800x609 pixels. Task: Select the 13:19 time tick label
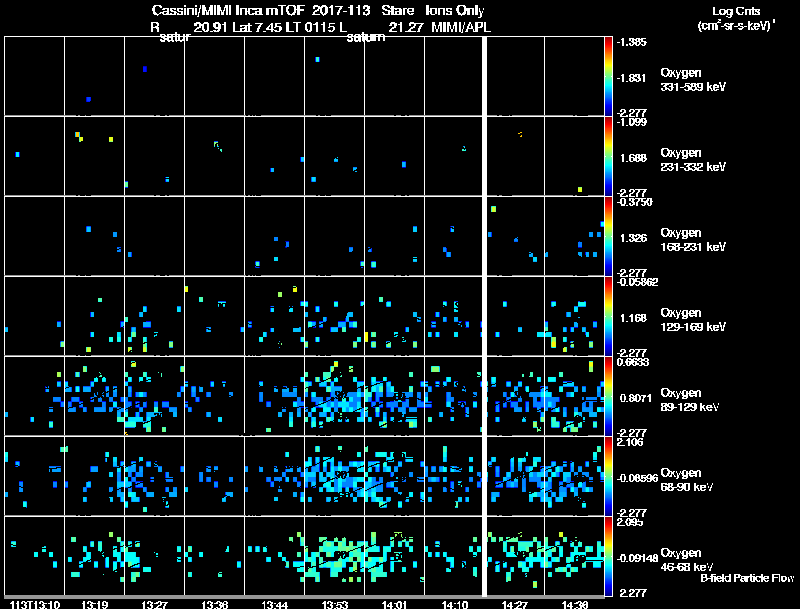pos(94,605)
